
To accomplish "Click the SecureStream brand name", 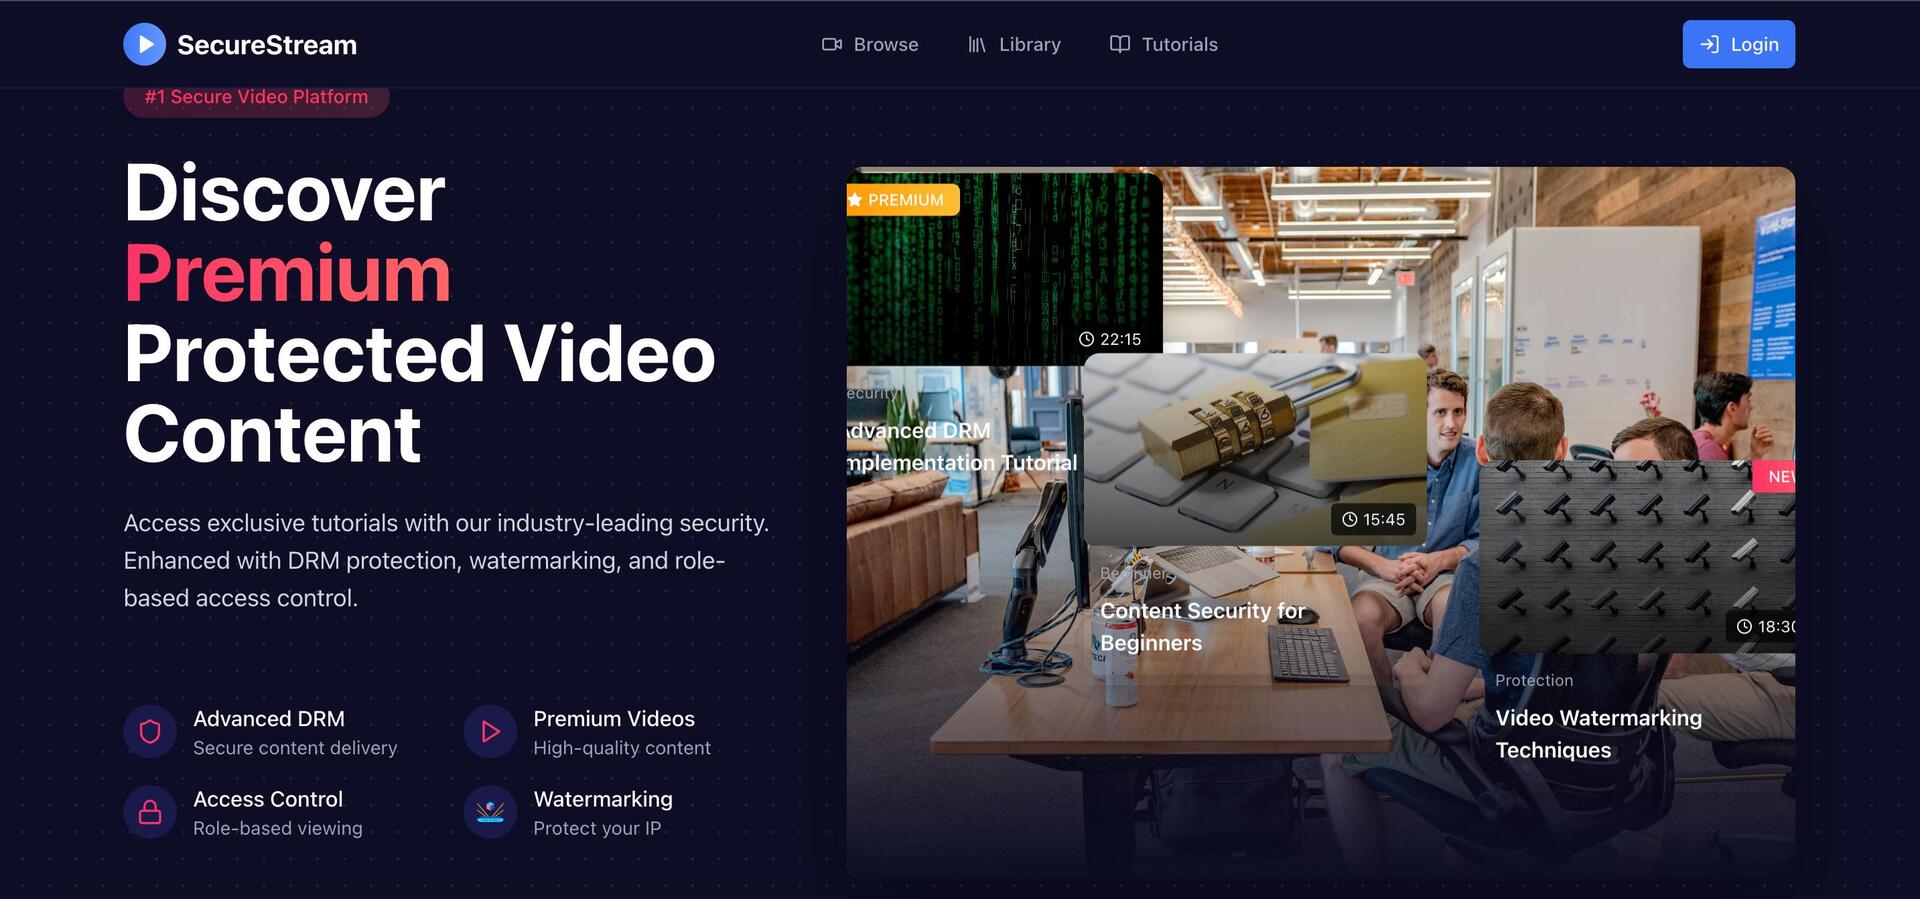I will pos(267,45).
